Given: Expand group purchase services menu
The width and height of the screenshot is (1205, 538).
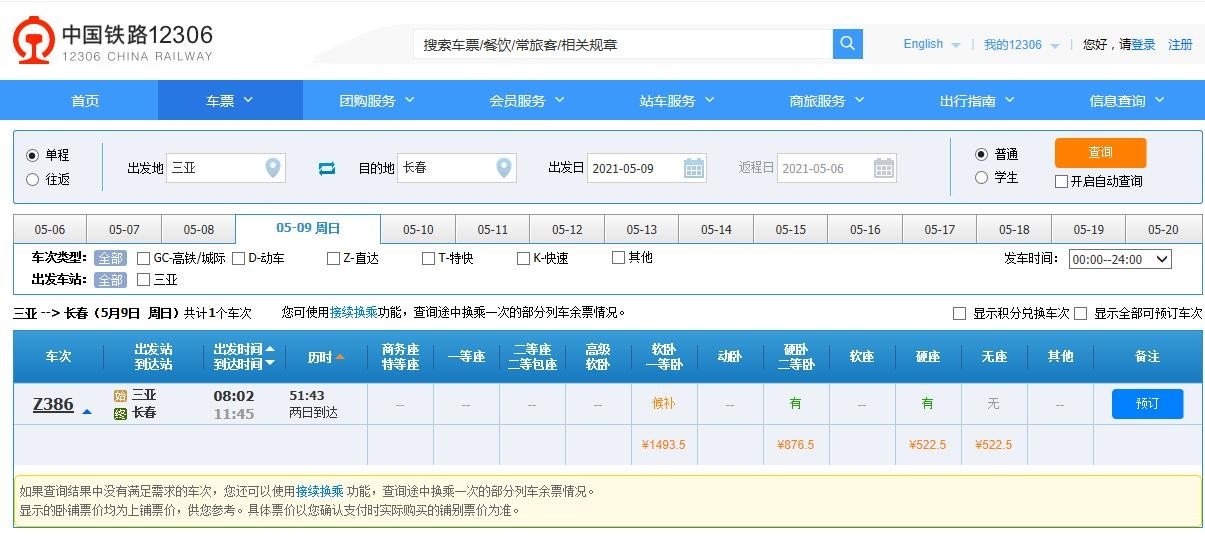Looking at the screenshot, I should click(x=377, y=100).
